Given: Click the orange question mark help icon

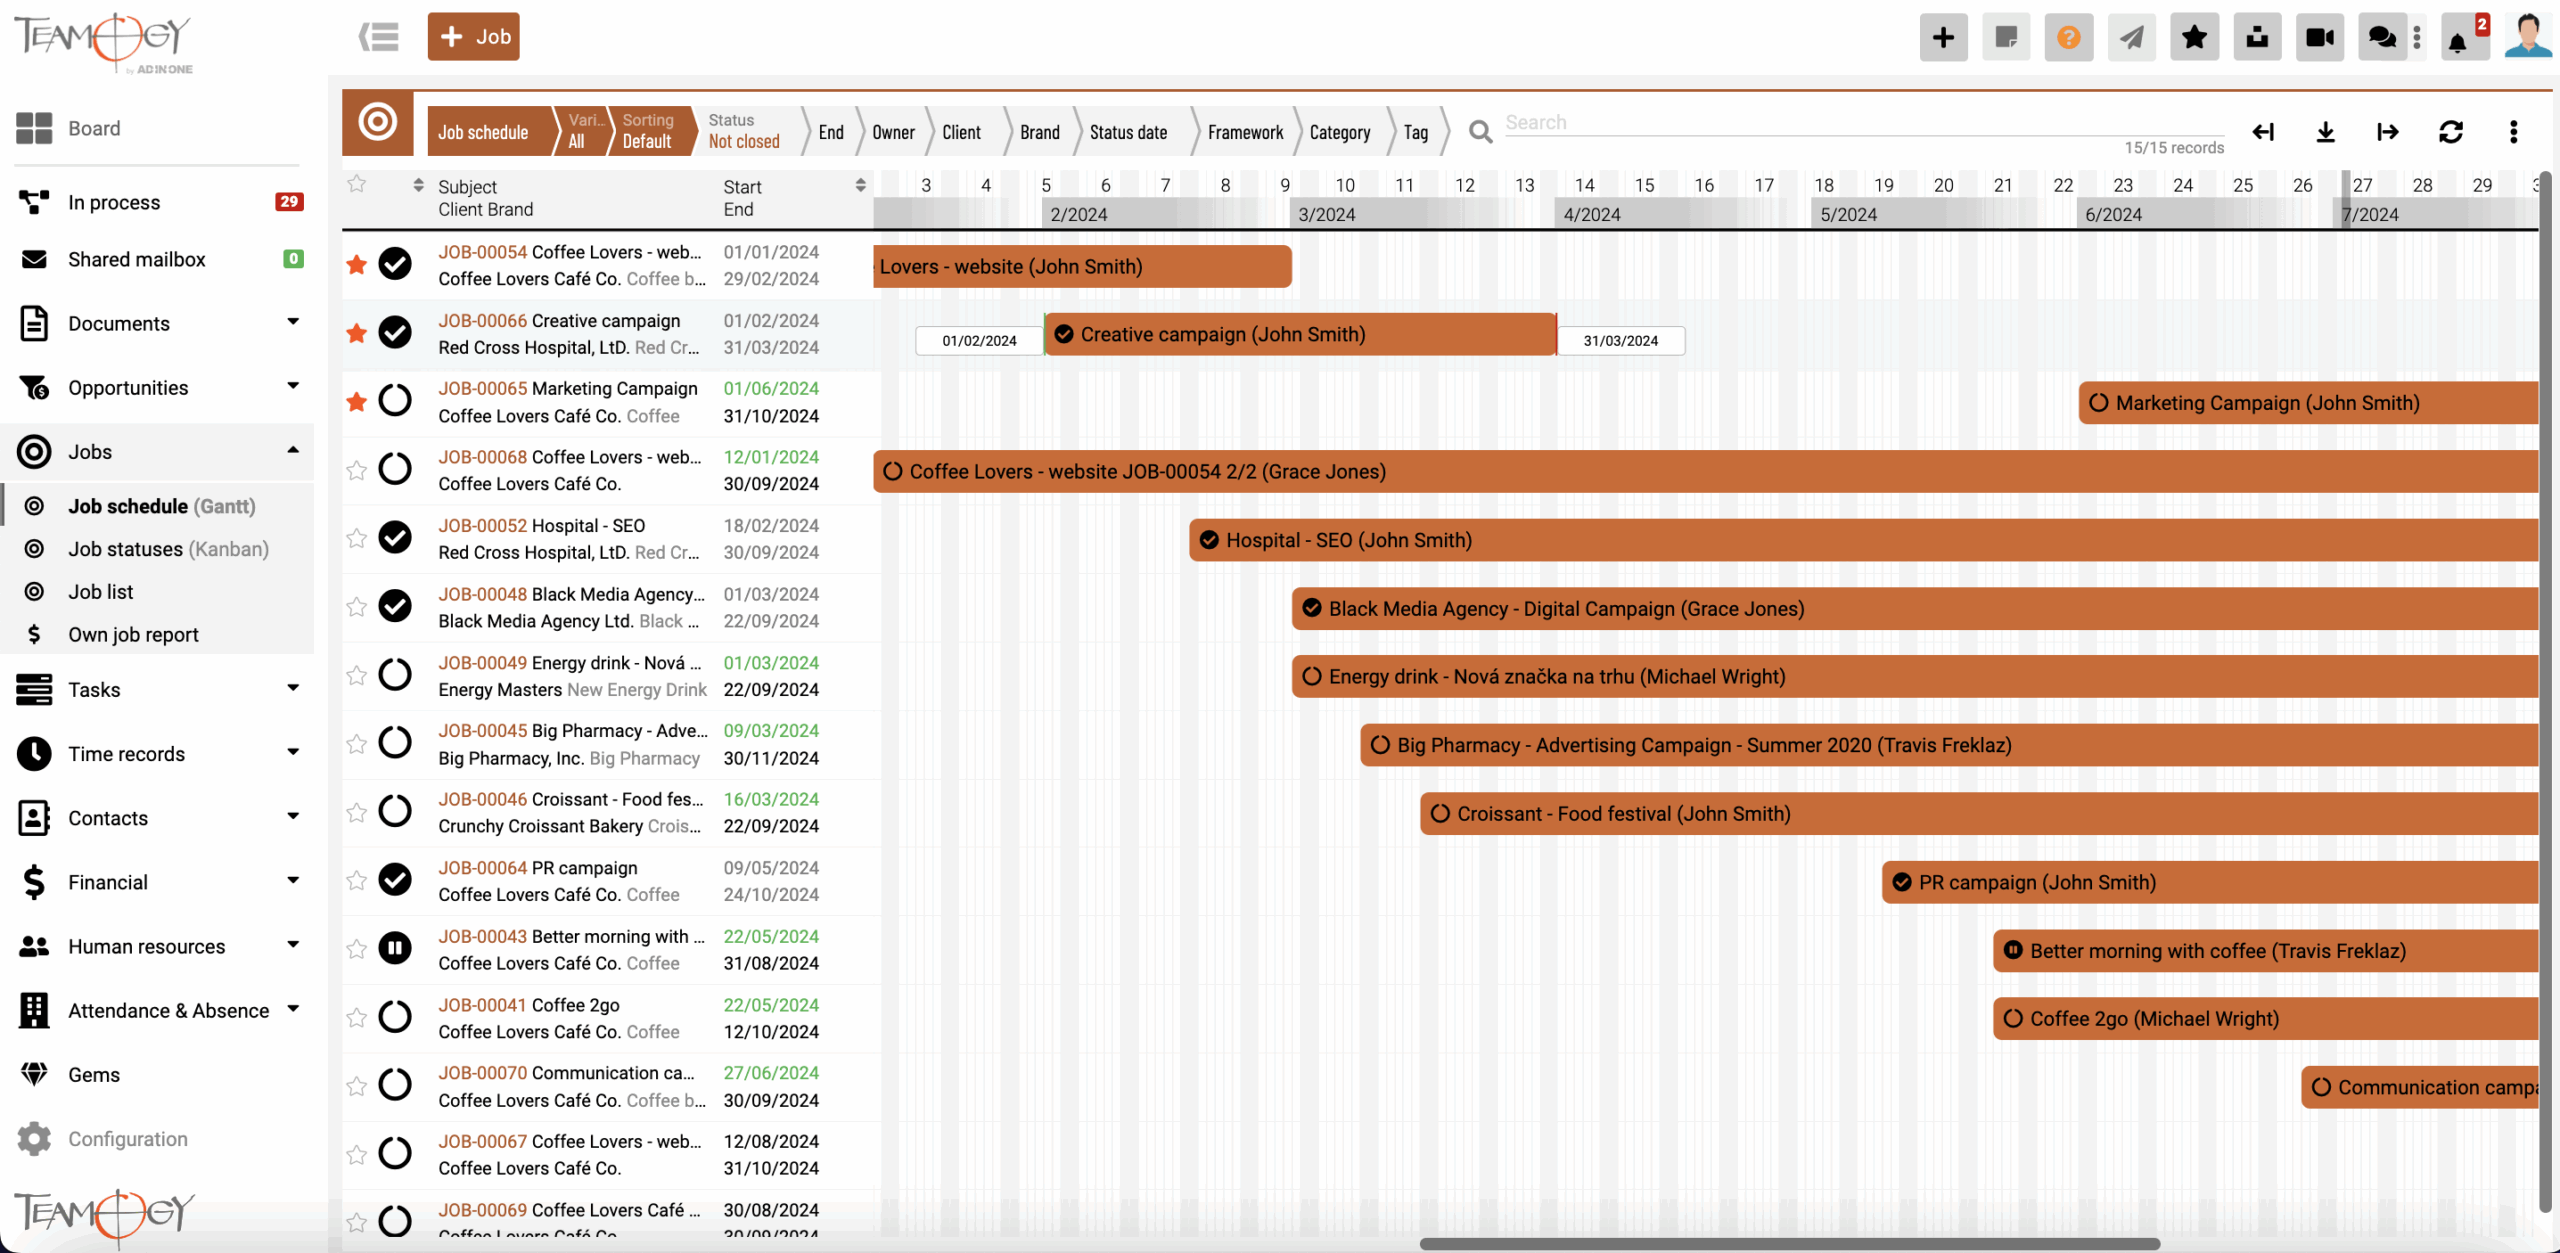Looking at the screenshot, I should (2068, 38).
